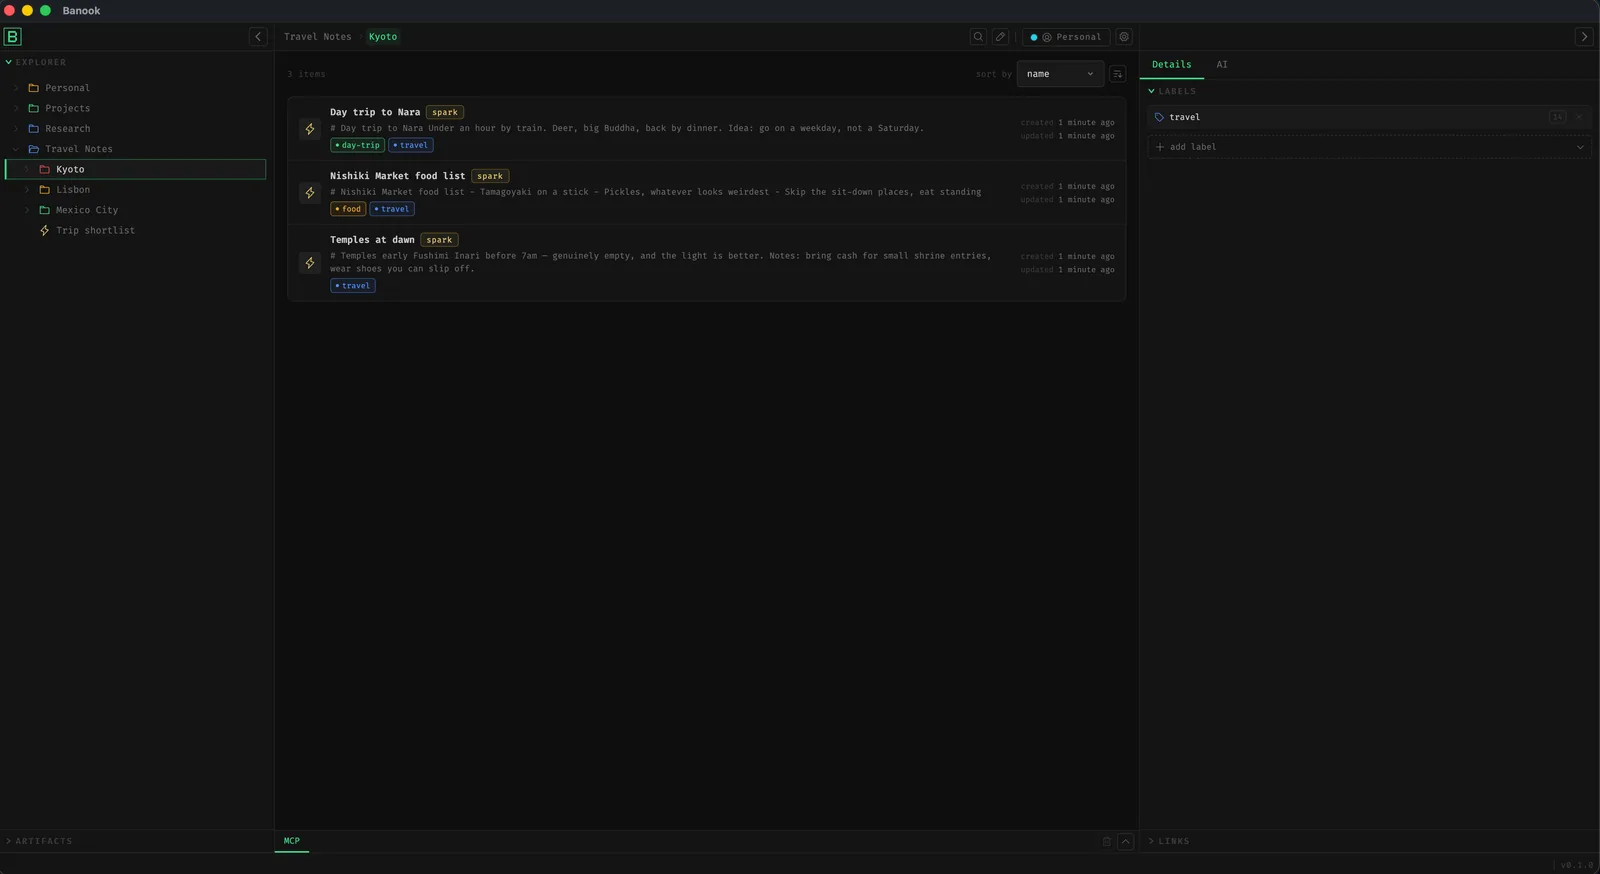Go to Travel Notes in the breadcrumb
Screen dimensions: 1600x874
point(318,37)
